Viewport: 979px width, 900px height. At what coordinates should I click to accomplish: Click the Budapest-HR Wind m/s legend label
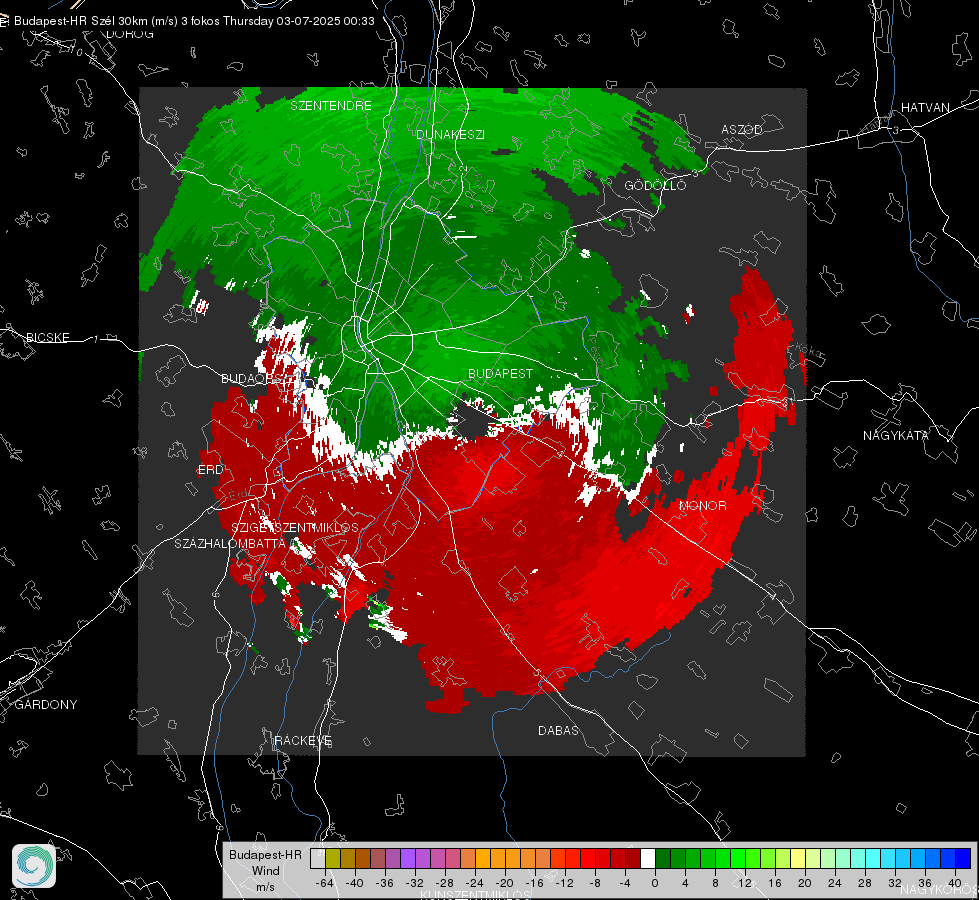coord(265,870)
